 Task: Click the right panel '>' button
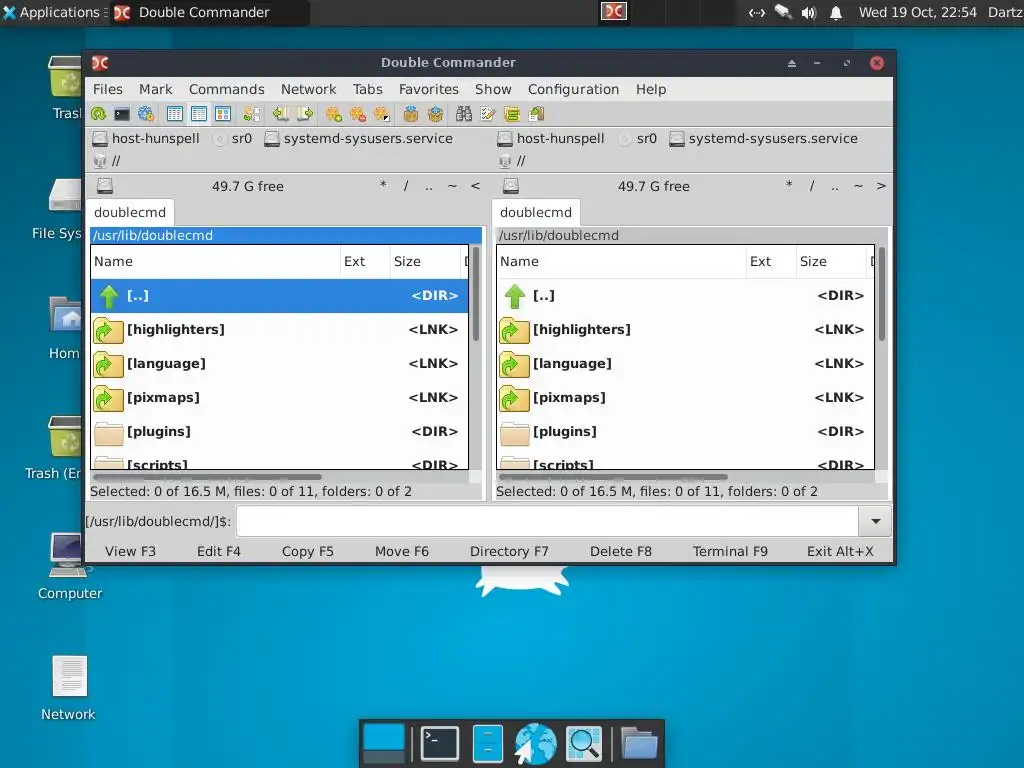(x=881, y=186)
